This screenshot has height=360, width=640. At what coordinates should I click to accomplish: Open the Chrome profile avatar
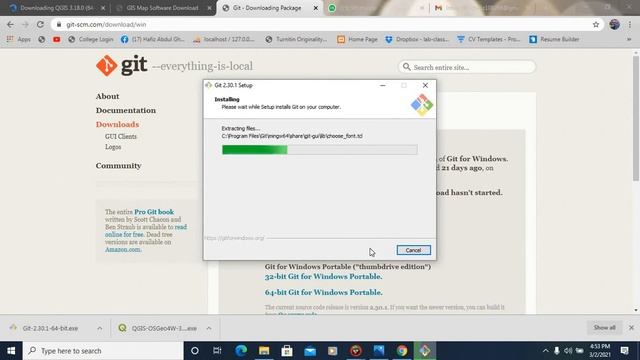(614, 24)
